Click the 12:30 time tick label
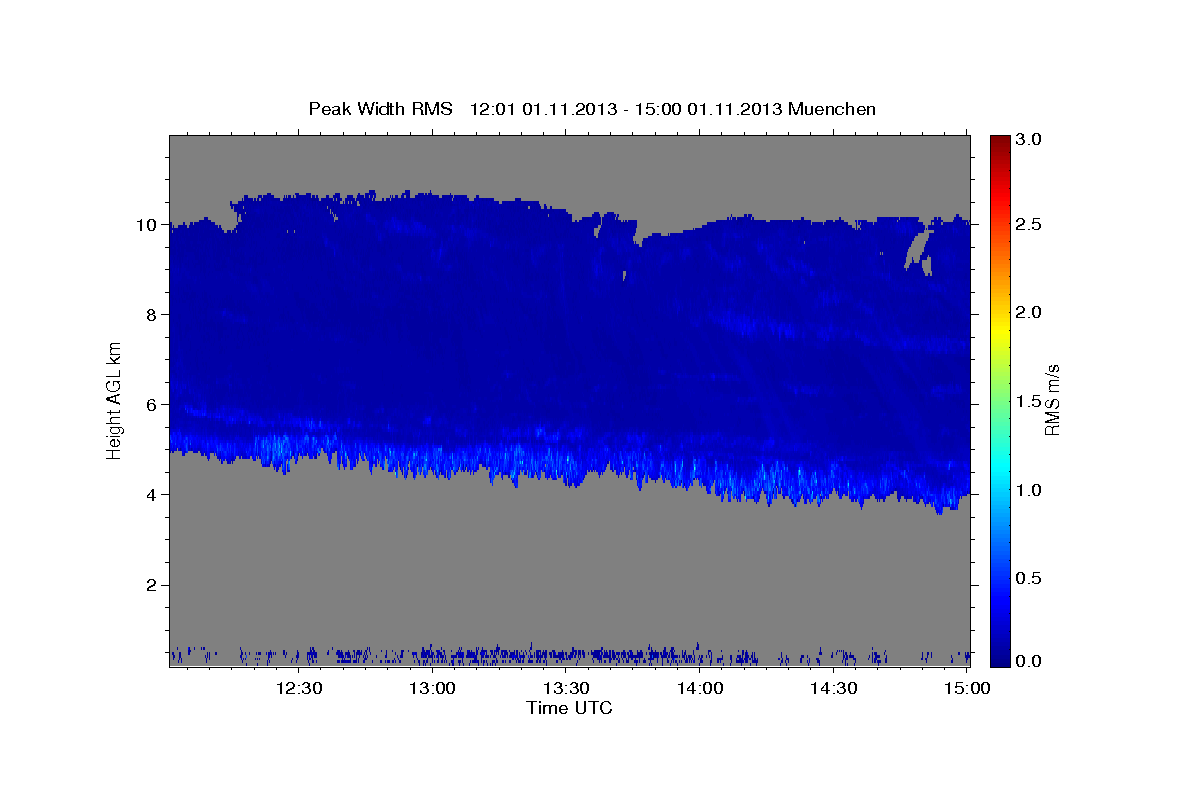 tap(299, 688)
